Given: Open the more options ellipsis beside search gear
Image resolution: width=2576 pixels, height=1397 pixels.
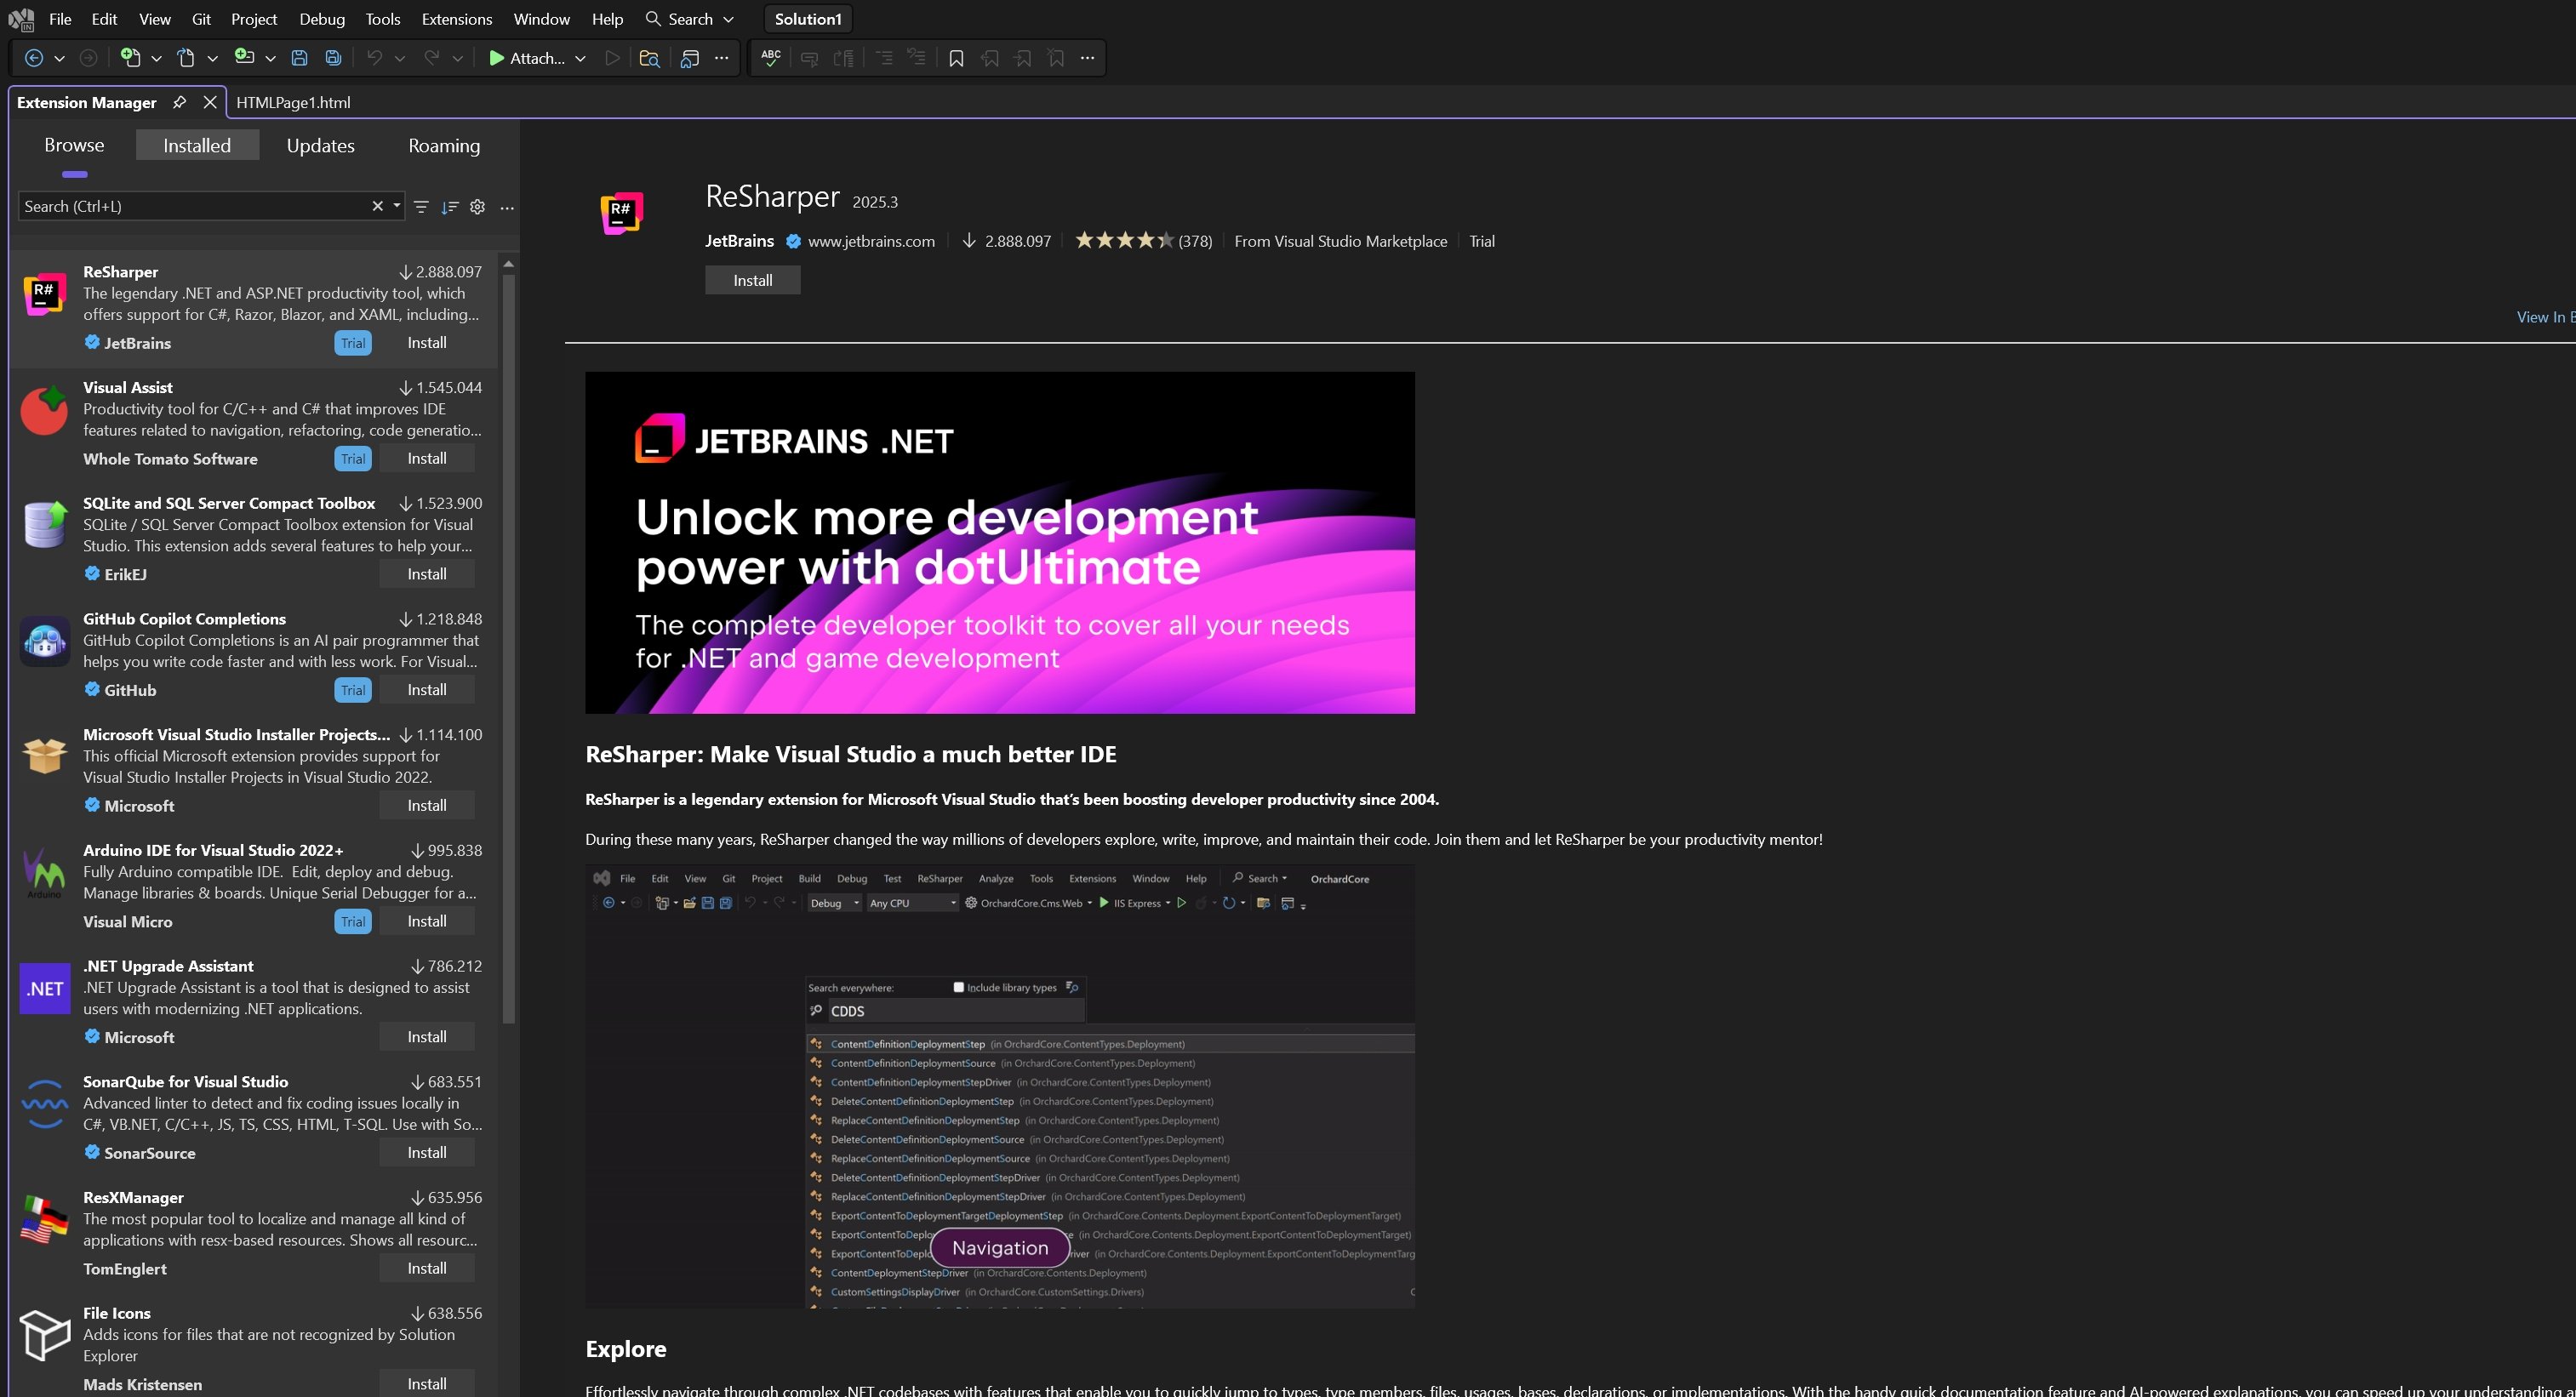Looking at the screenshot, I should tap(507, 208).
